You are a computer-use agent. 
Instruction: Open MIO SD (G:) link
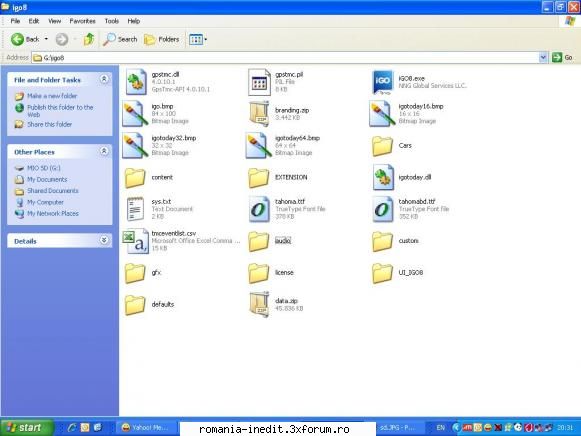(43, 168)
